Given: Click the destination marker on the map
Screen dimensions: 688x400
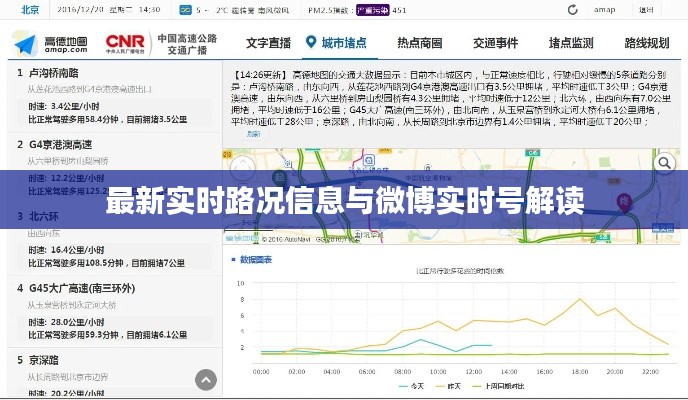Looking at the screenshot, I should [x=627, y=201].
